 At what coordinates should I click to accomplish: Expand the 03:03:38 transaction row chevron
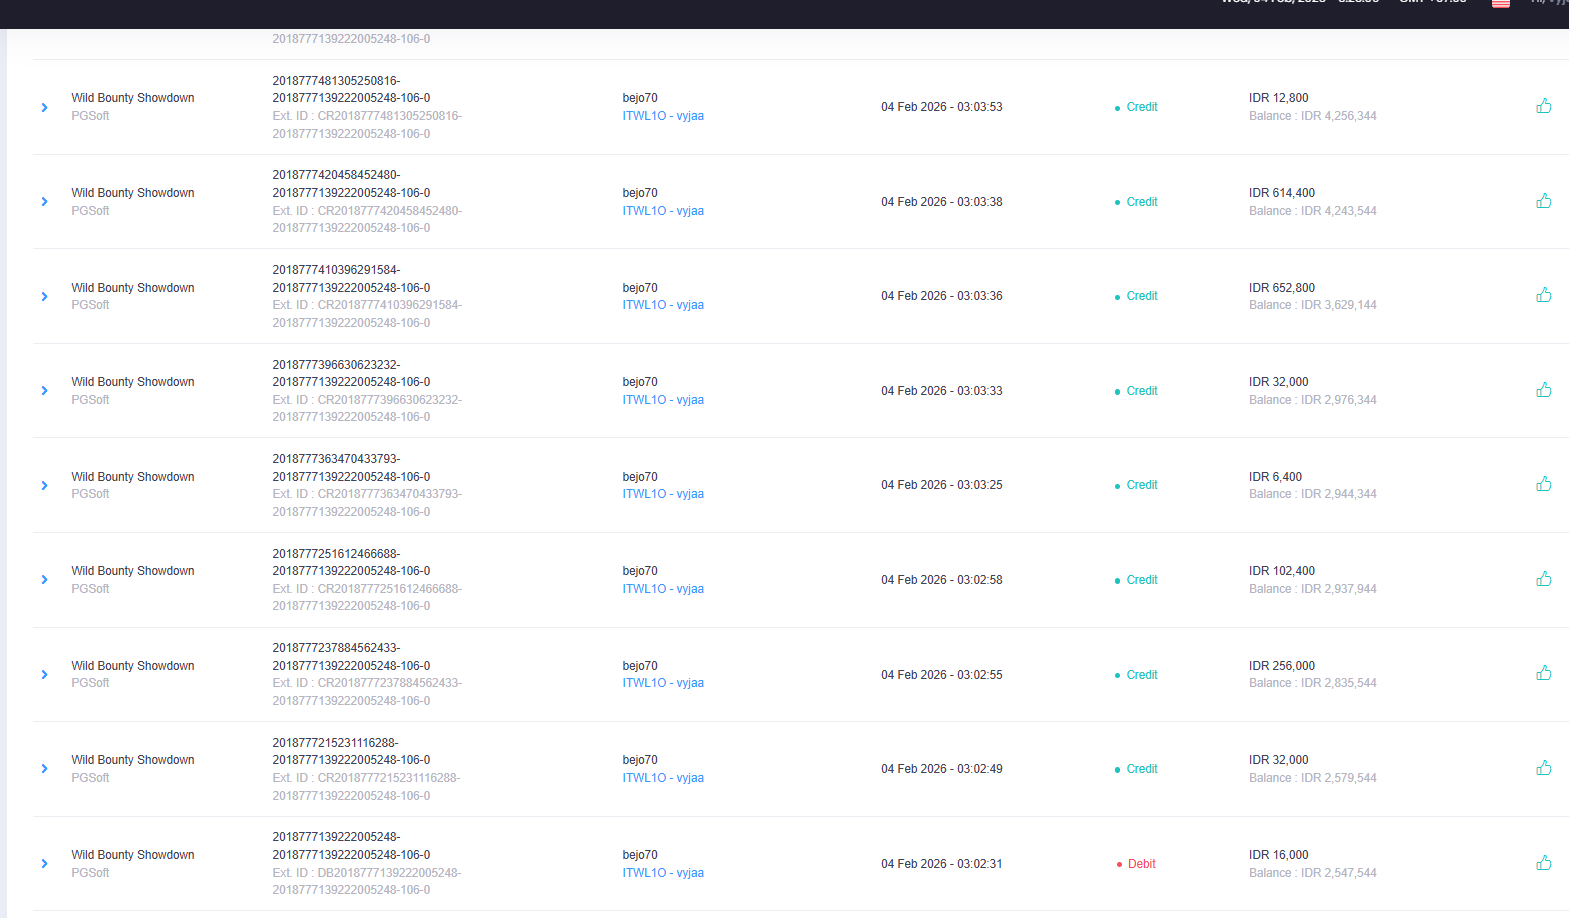tap(44, 202)
